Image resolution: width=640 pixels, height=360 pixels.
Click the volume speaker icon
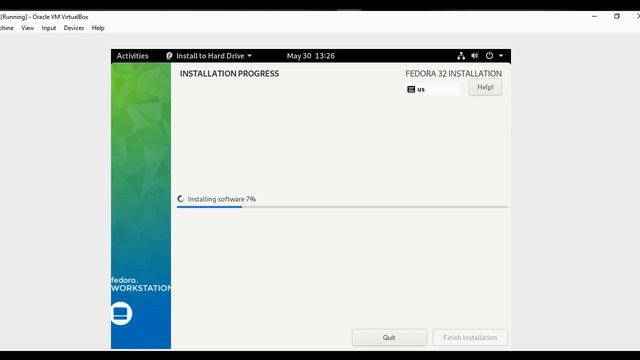[x=475, y=56]
